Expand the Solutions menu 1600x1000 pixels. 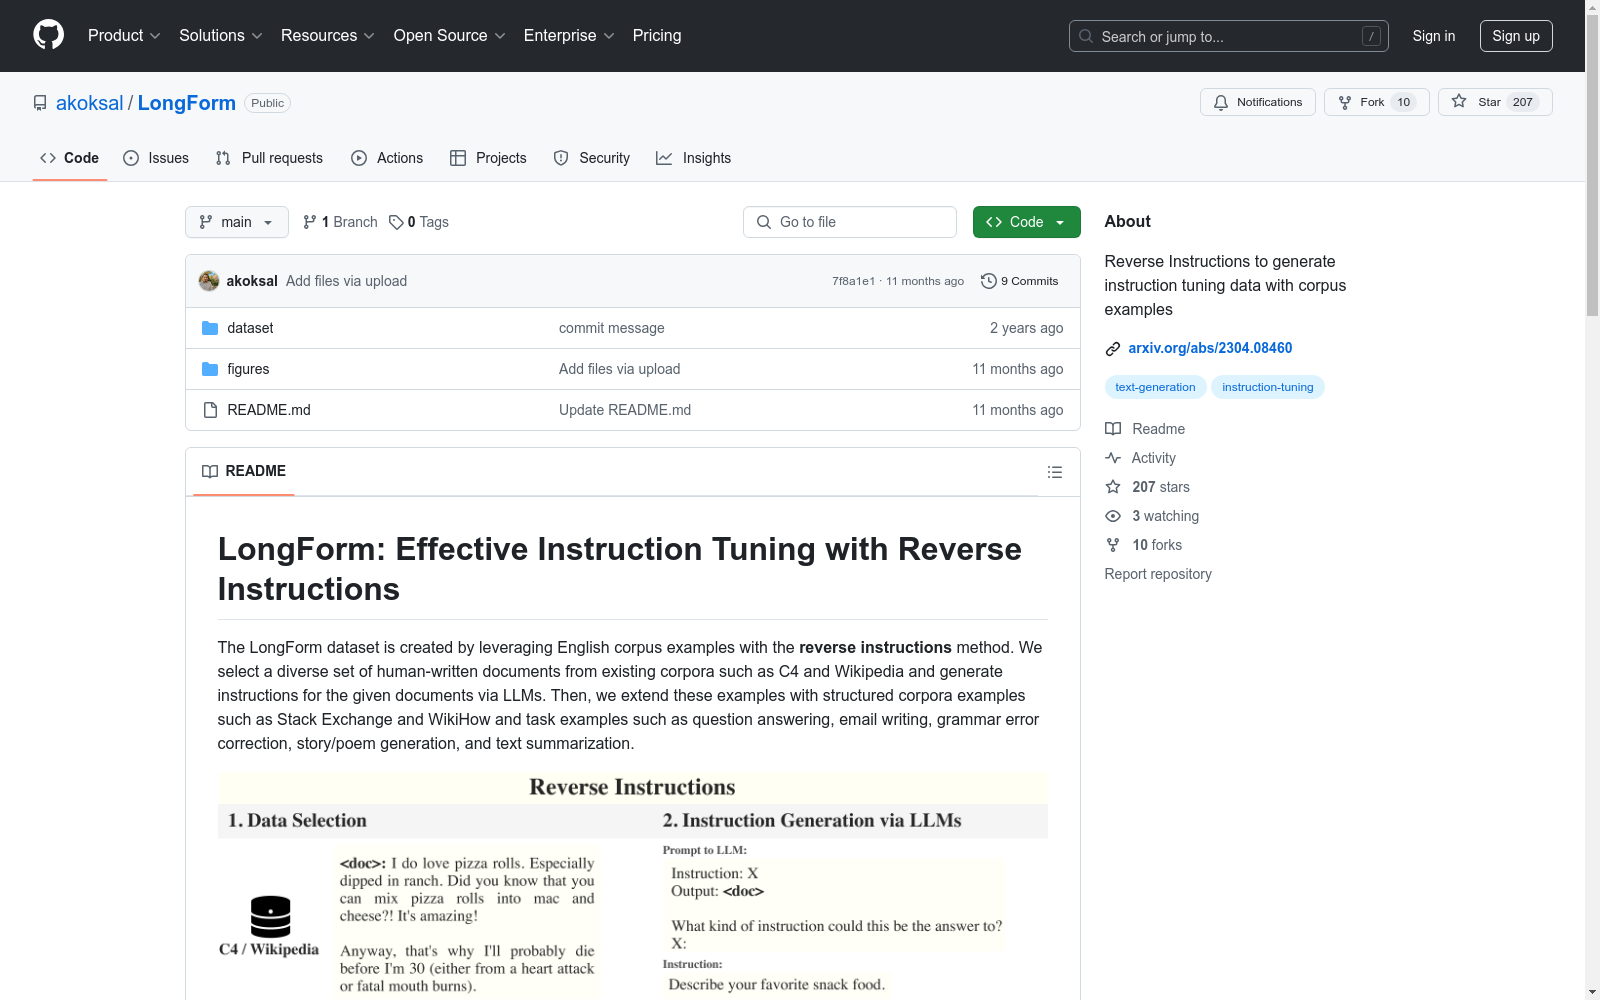[220, 35]
